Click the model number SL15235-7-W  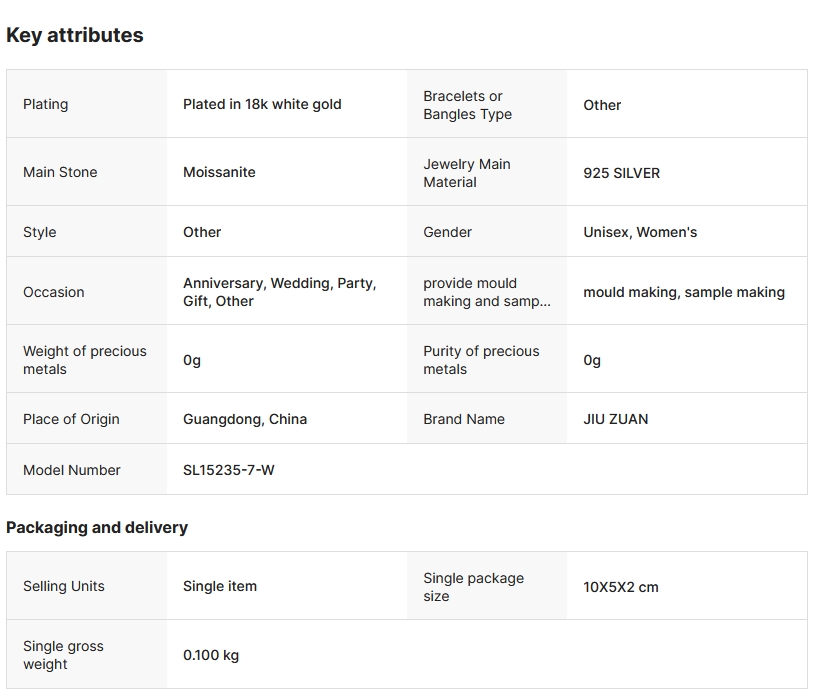tap(229, 470)
